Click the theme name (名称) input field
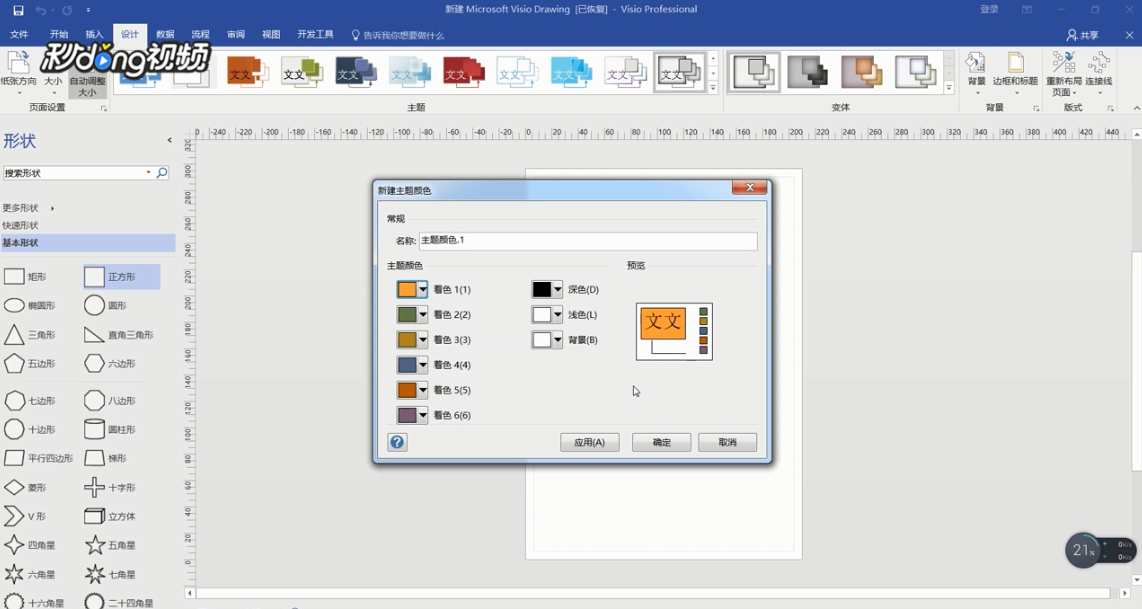This screenshot has height=609, width=1142. click(588, 240)
